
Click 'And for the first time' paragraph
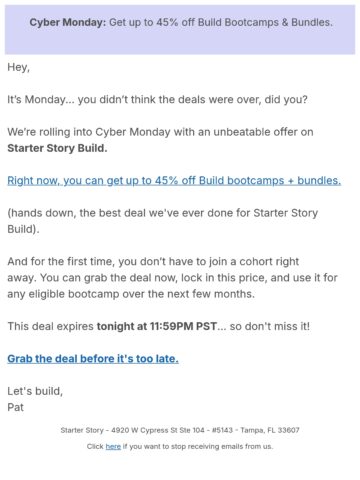click(172, 278)
